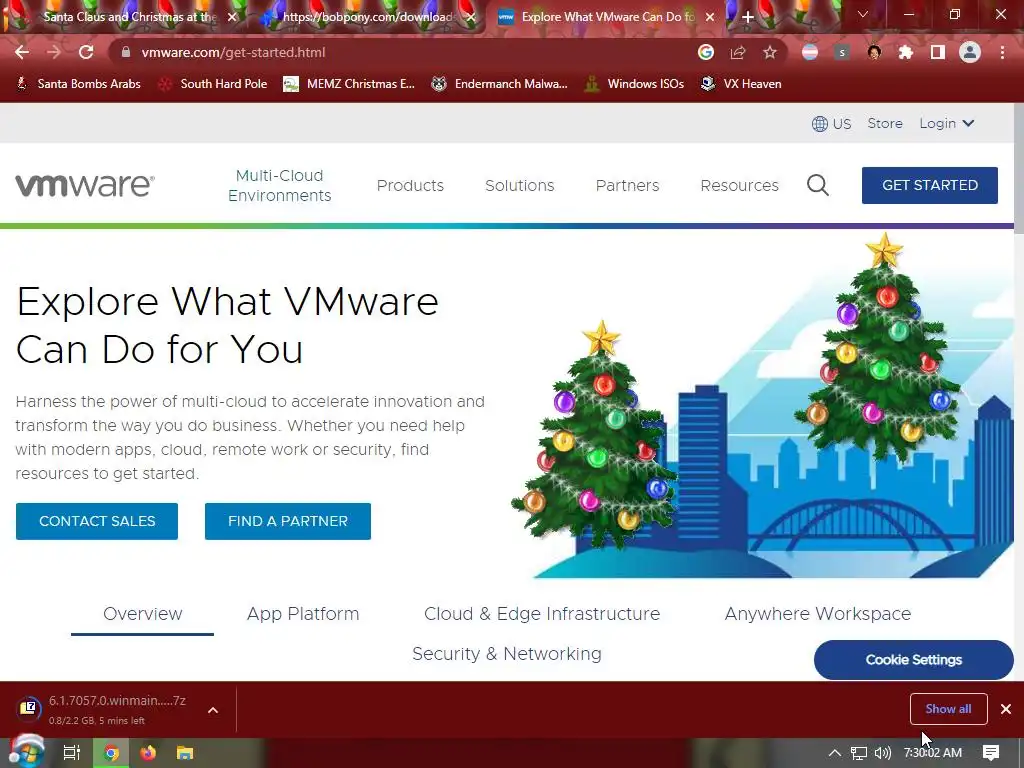Open the Partners menu

point(628,185)
